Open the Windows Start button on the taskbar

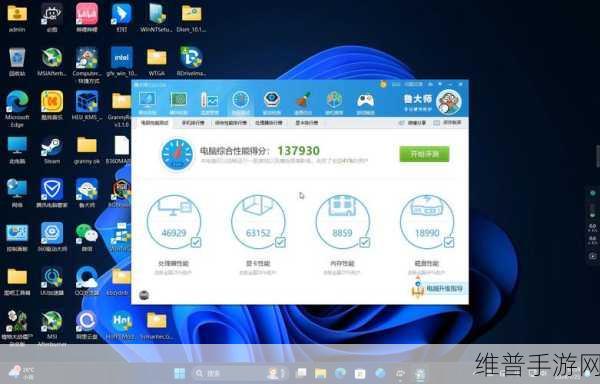pos(180,373)
